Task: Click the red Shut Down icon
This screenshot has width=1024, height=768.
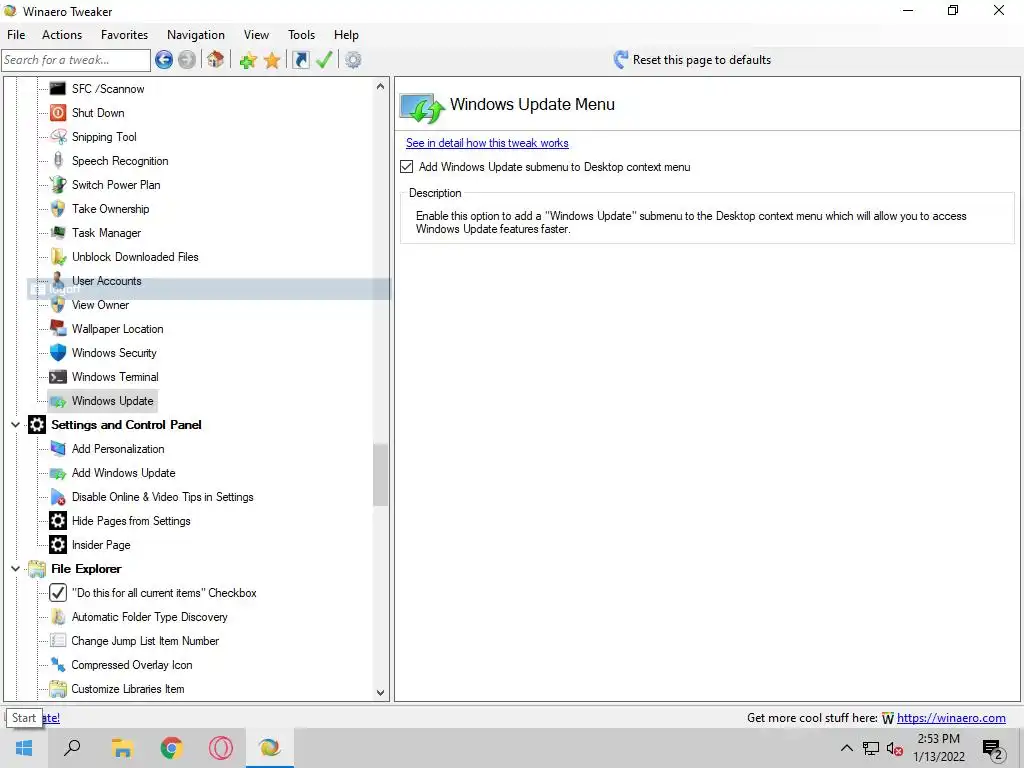Action: tap(58, 113)
